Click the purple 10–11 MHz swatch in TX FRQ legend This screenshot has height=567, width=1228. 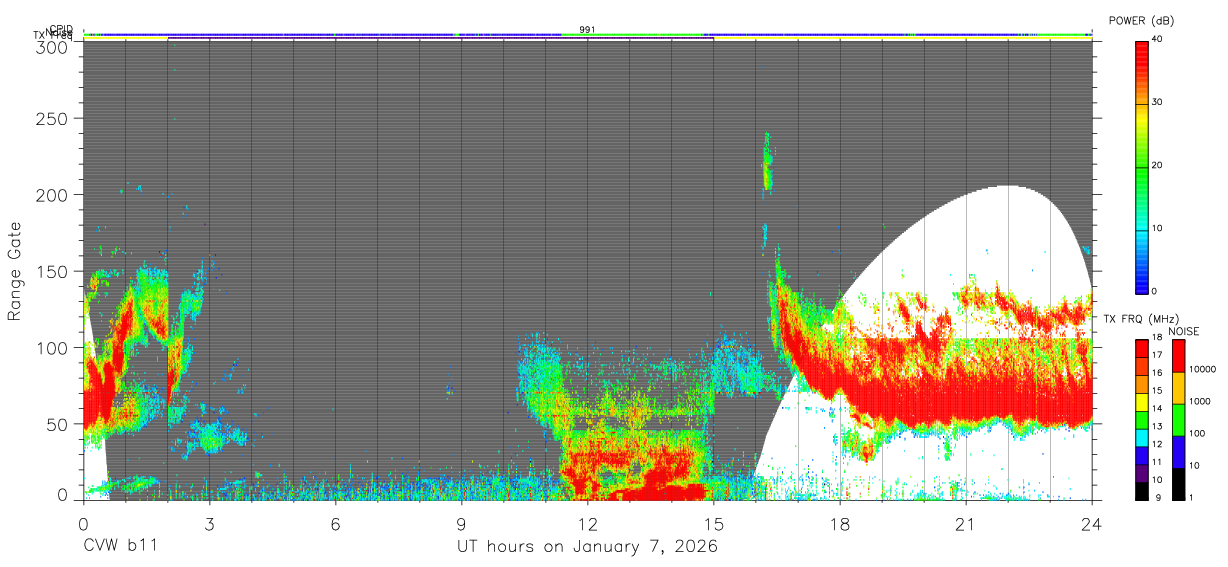pos(1141,475)
